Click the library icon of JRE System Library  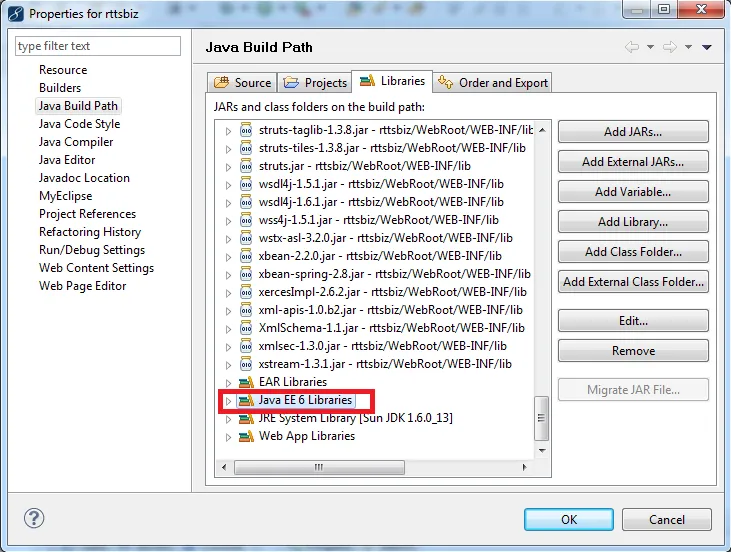(x=246, y=418)
